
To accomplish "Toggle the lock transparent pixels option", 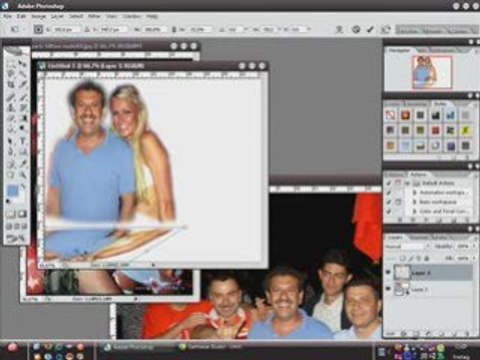I will point(402,258).
